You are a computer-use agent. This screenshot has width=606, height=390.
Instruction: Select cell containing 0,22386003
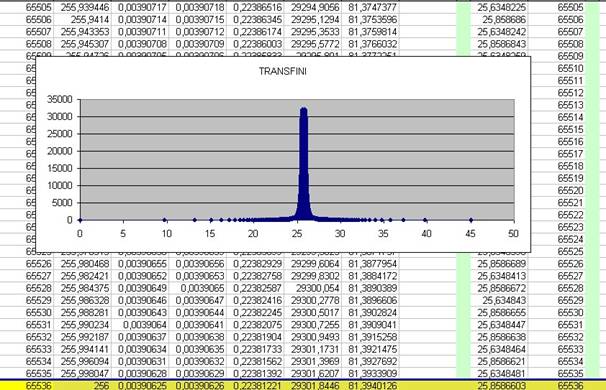255,44
